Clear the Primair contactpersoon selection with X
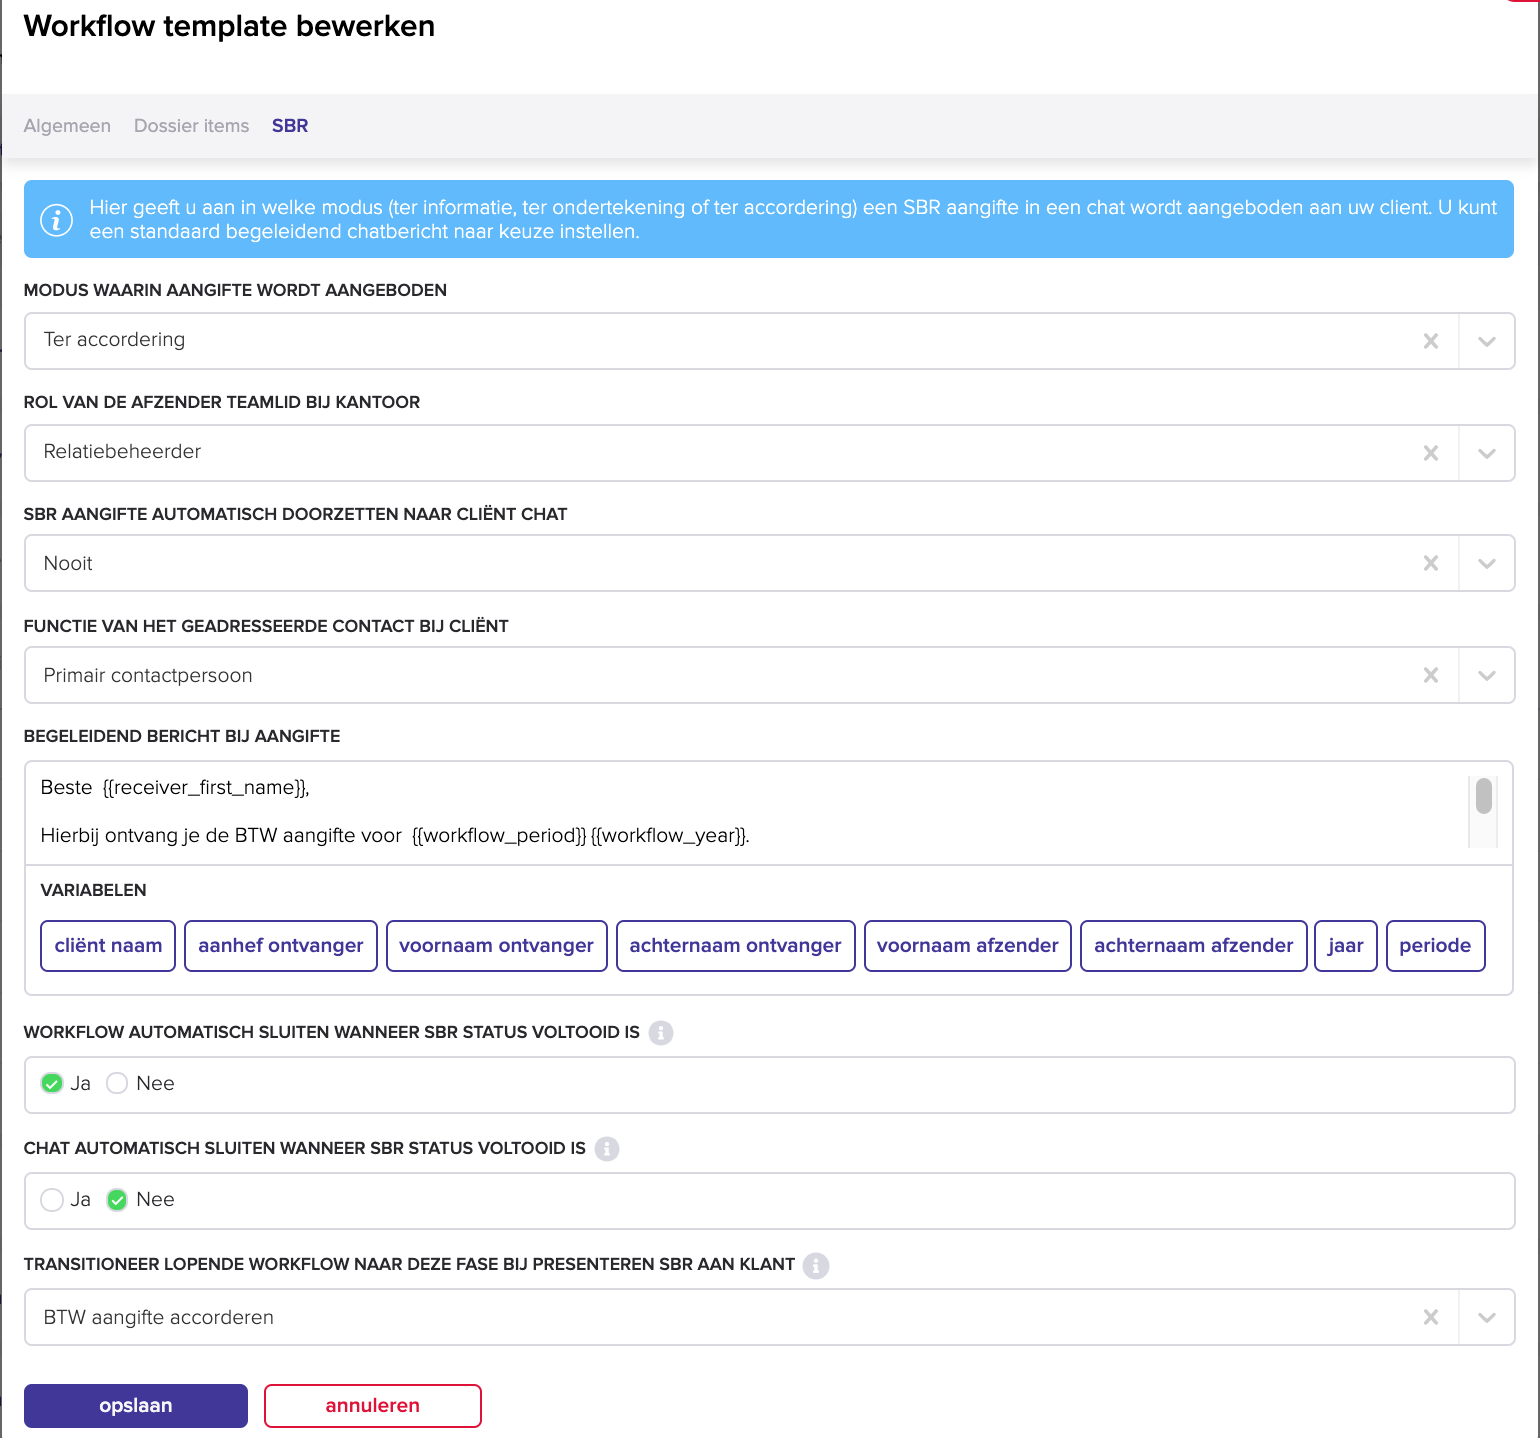The height and width of the screenshot is (1438, 1540). pyautogui.click(x=1431, y=675)
